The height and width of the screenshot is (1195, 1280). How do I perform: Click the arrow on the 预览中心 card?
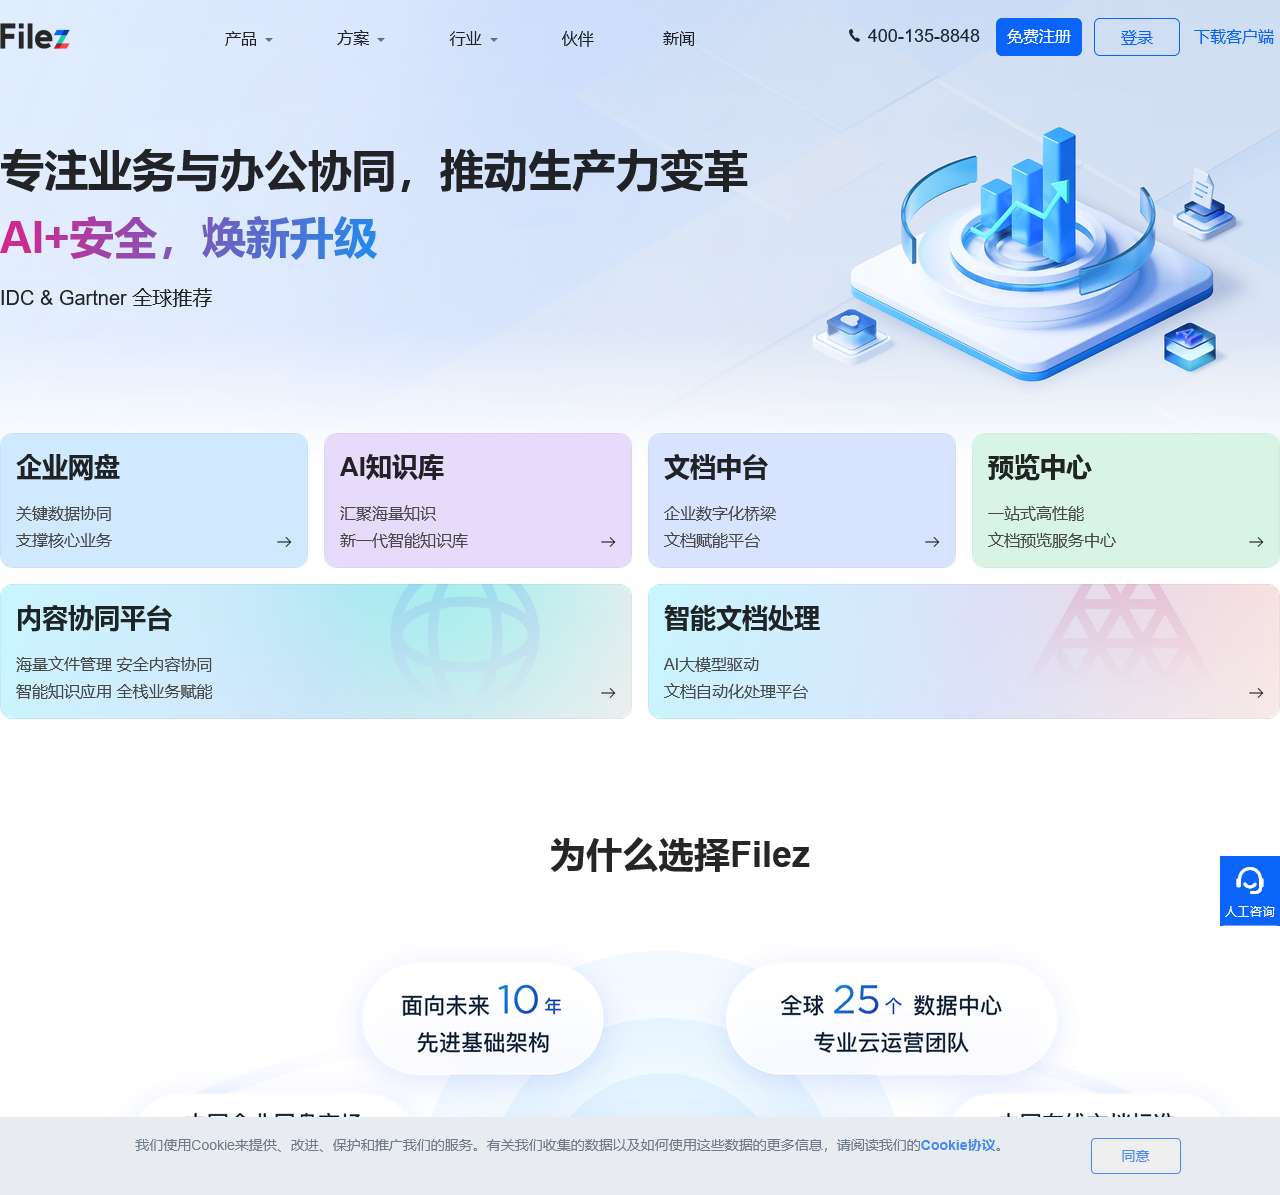pos(1256,542)
